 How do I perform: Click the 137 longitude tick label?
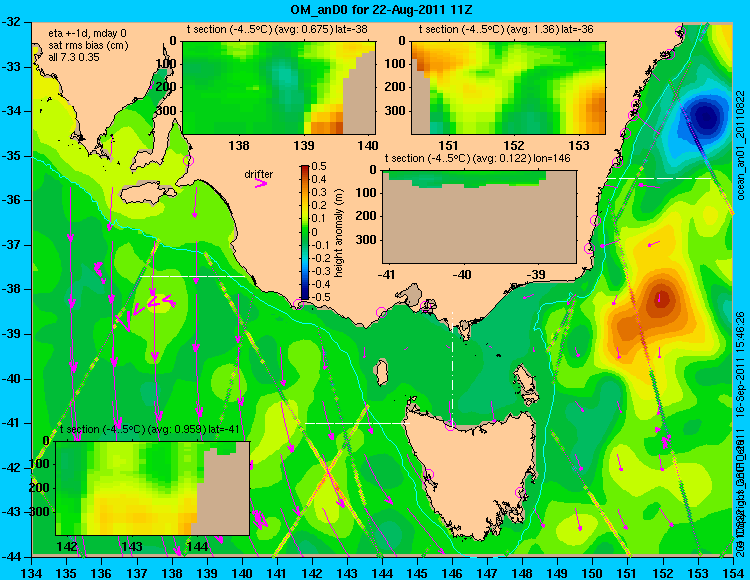coord(137,571)
